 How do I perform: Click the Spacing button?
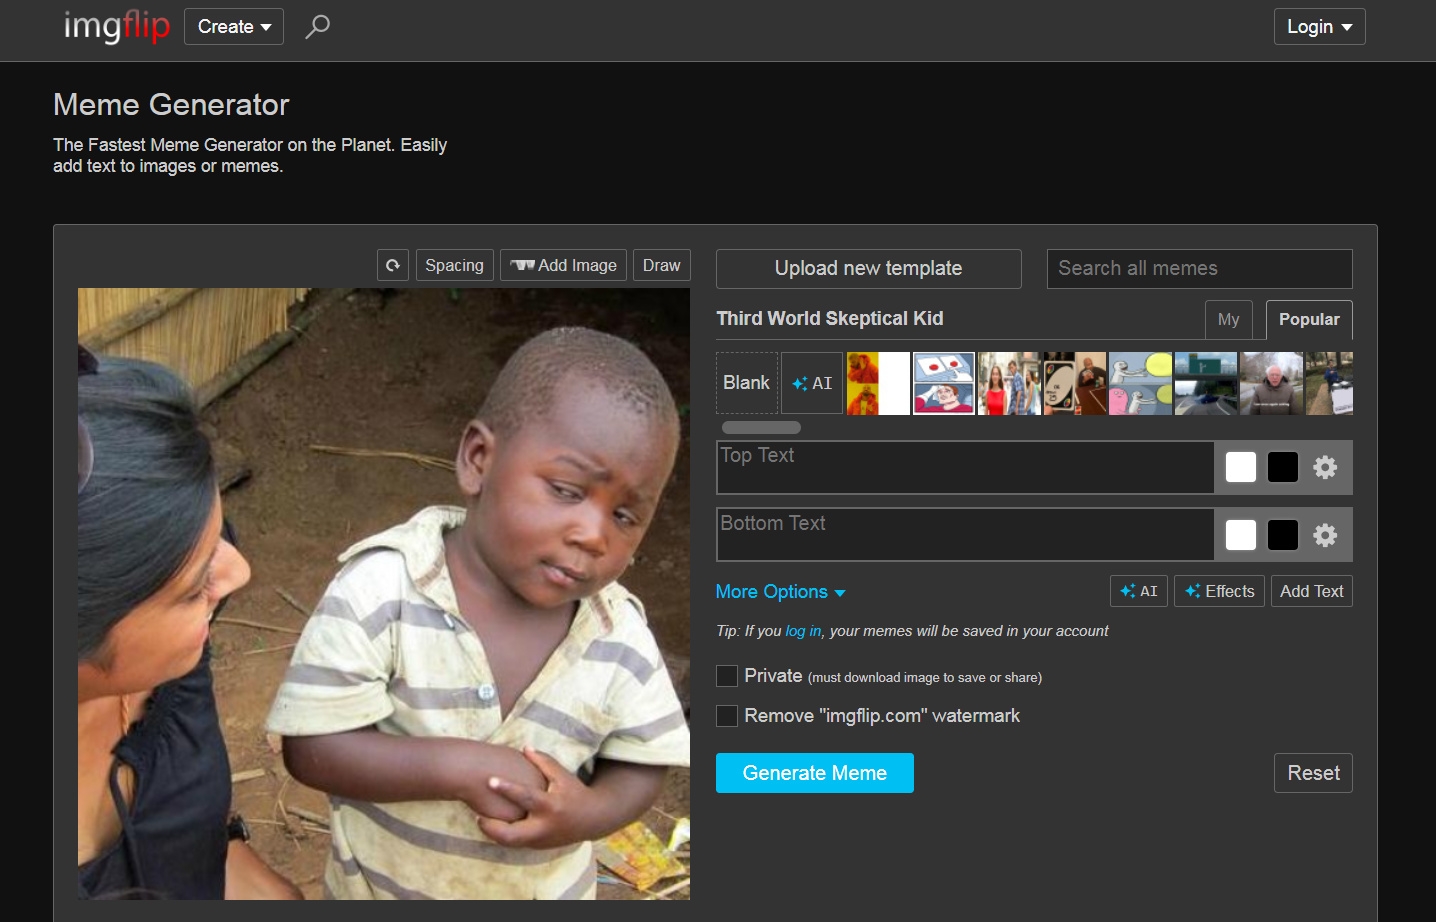coord(454,265)
